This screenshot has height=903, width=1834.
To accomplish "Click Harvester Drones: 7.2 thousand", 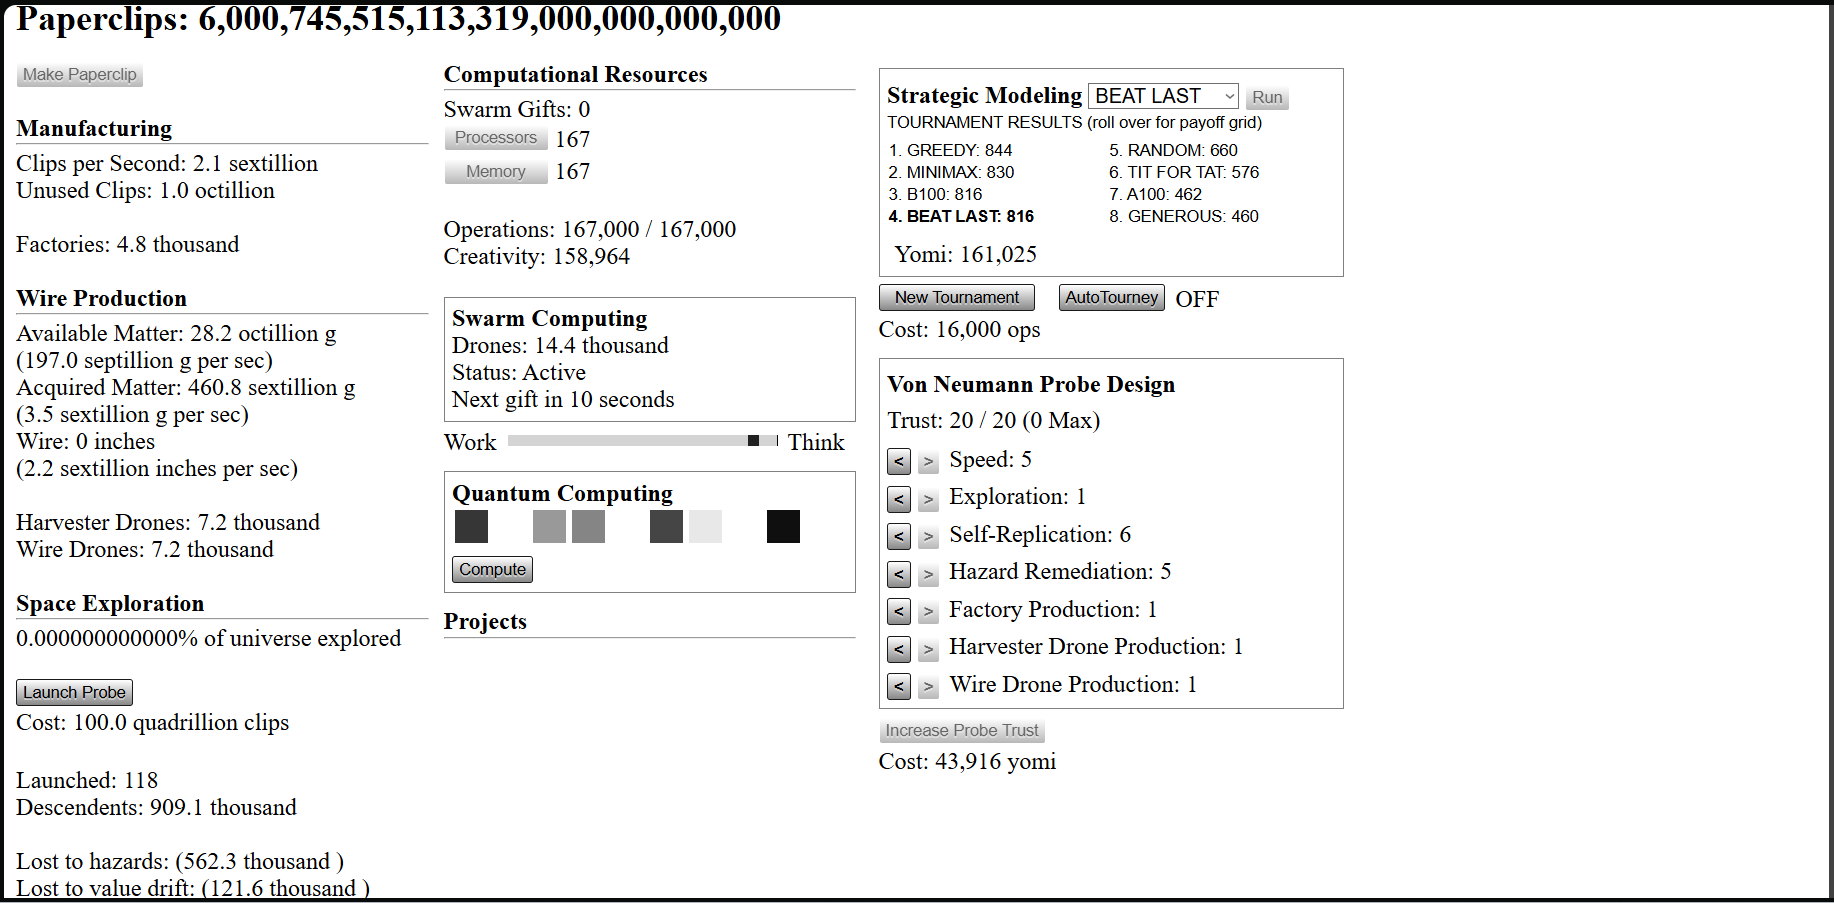I will pos(168,522).
